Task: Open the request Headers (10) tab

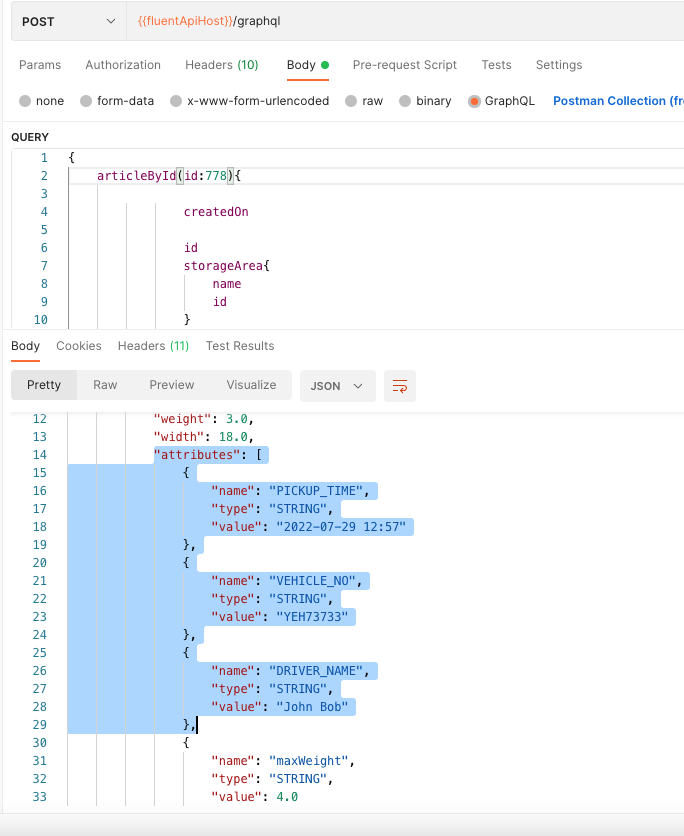Action: 221,65
